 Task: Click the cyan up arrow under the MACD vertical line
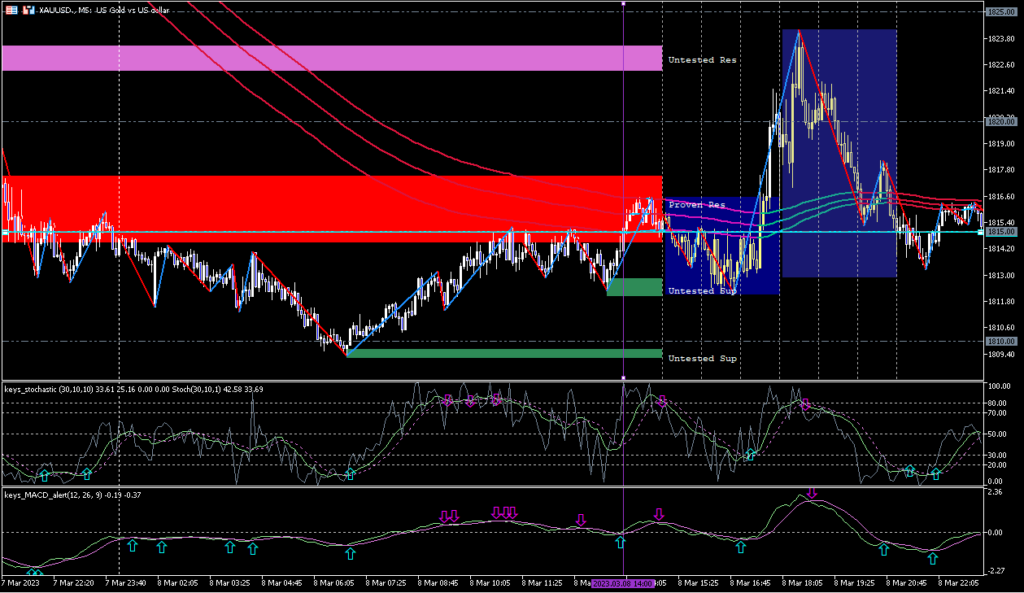coord(620,542)
